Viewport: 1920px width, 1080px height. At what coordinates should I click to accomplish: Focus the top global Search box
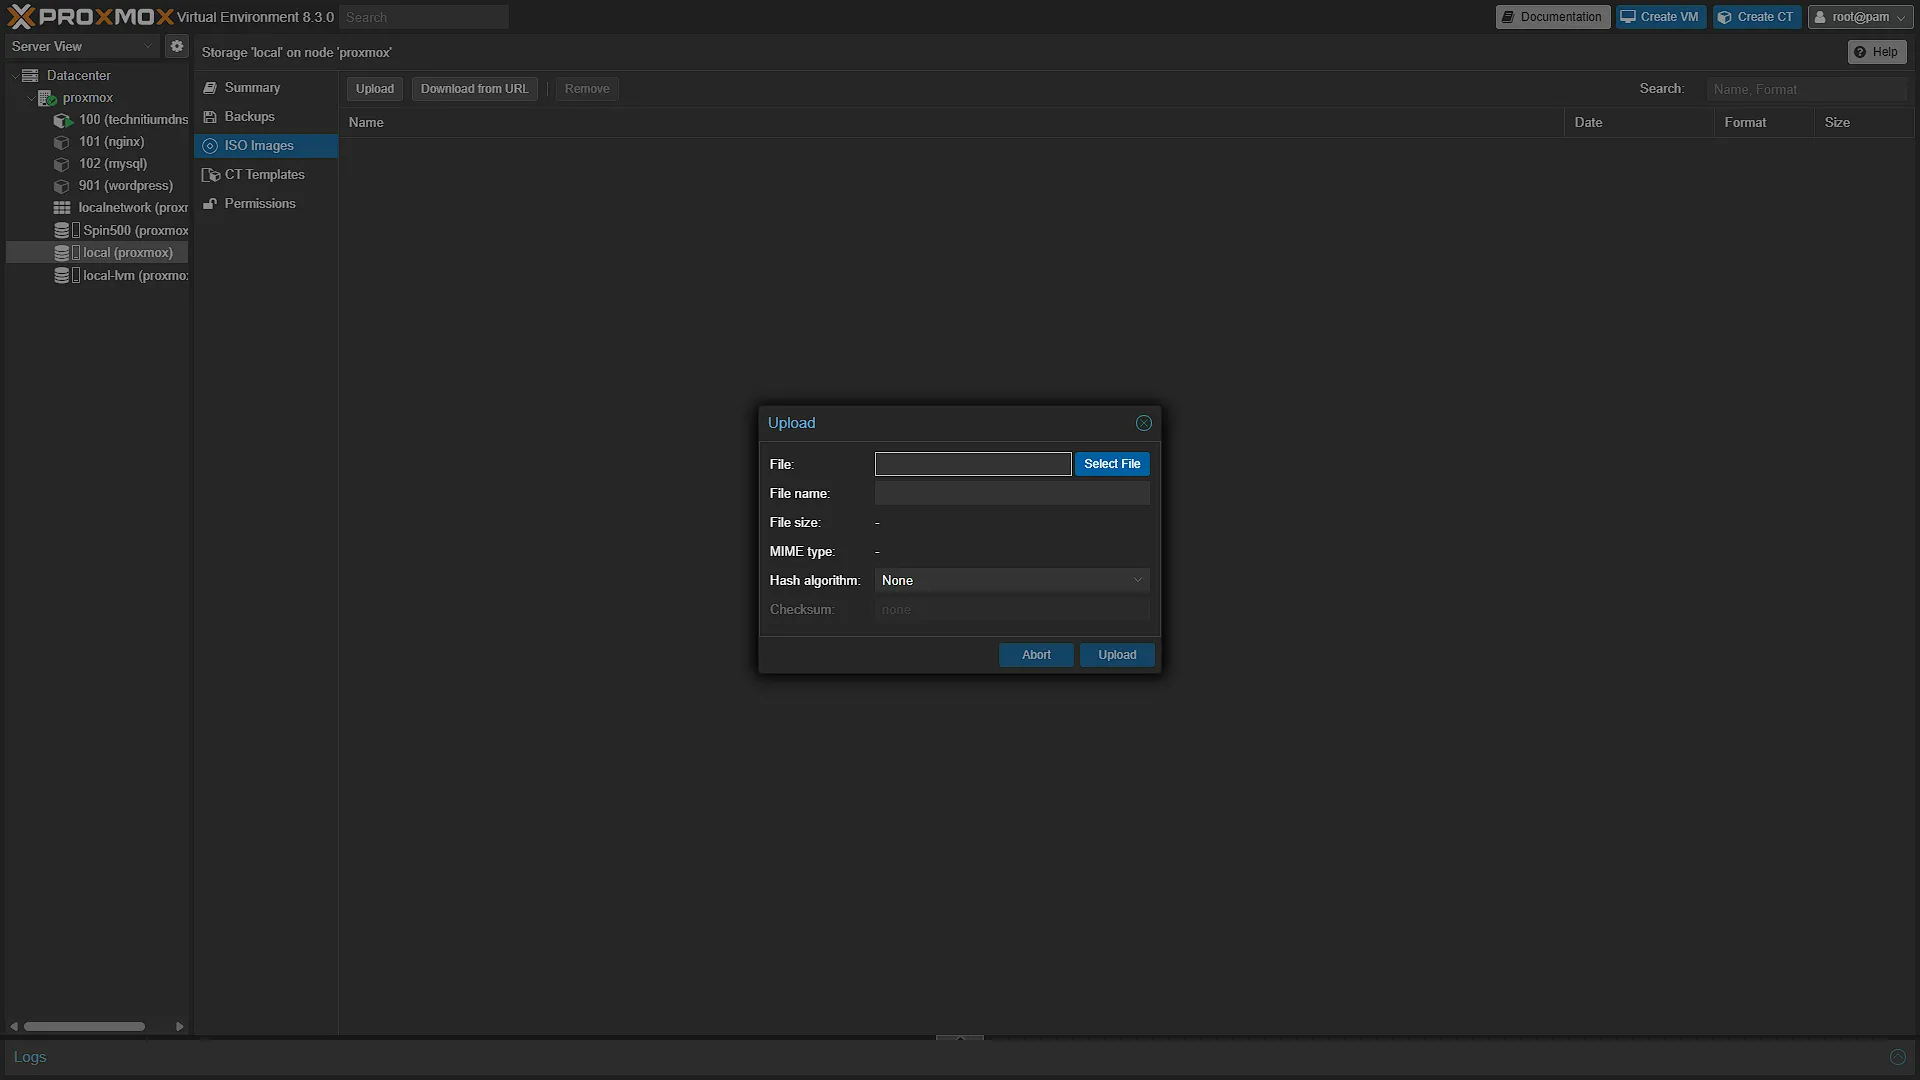[424, 17]
